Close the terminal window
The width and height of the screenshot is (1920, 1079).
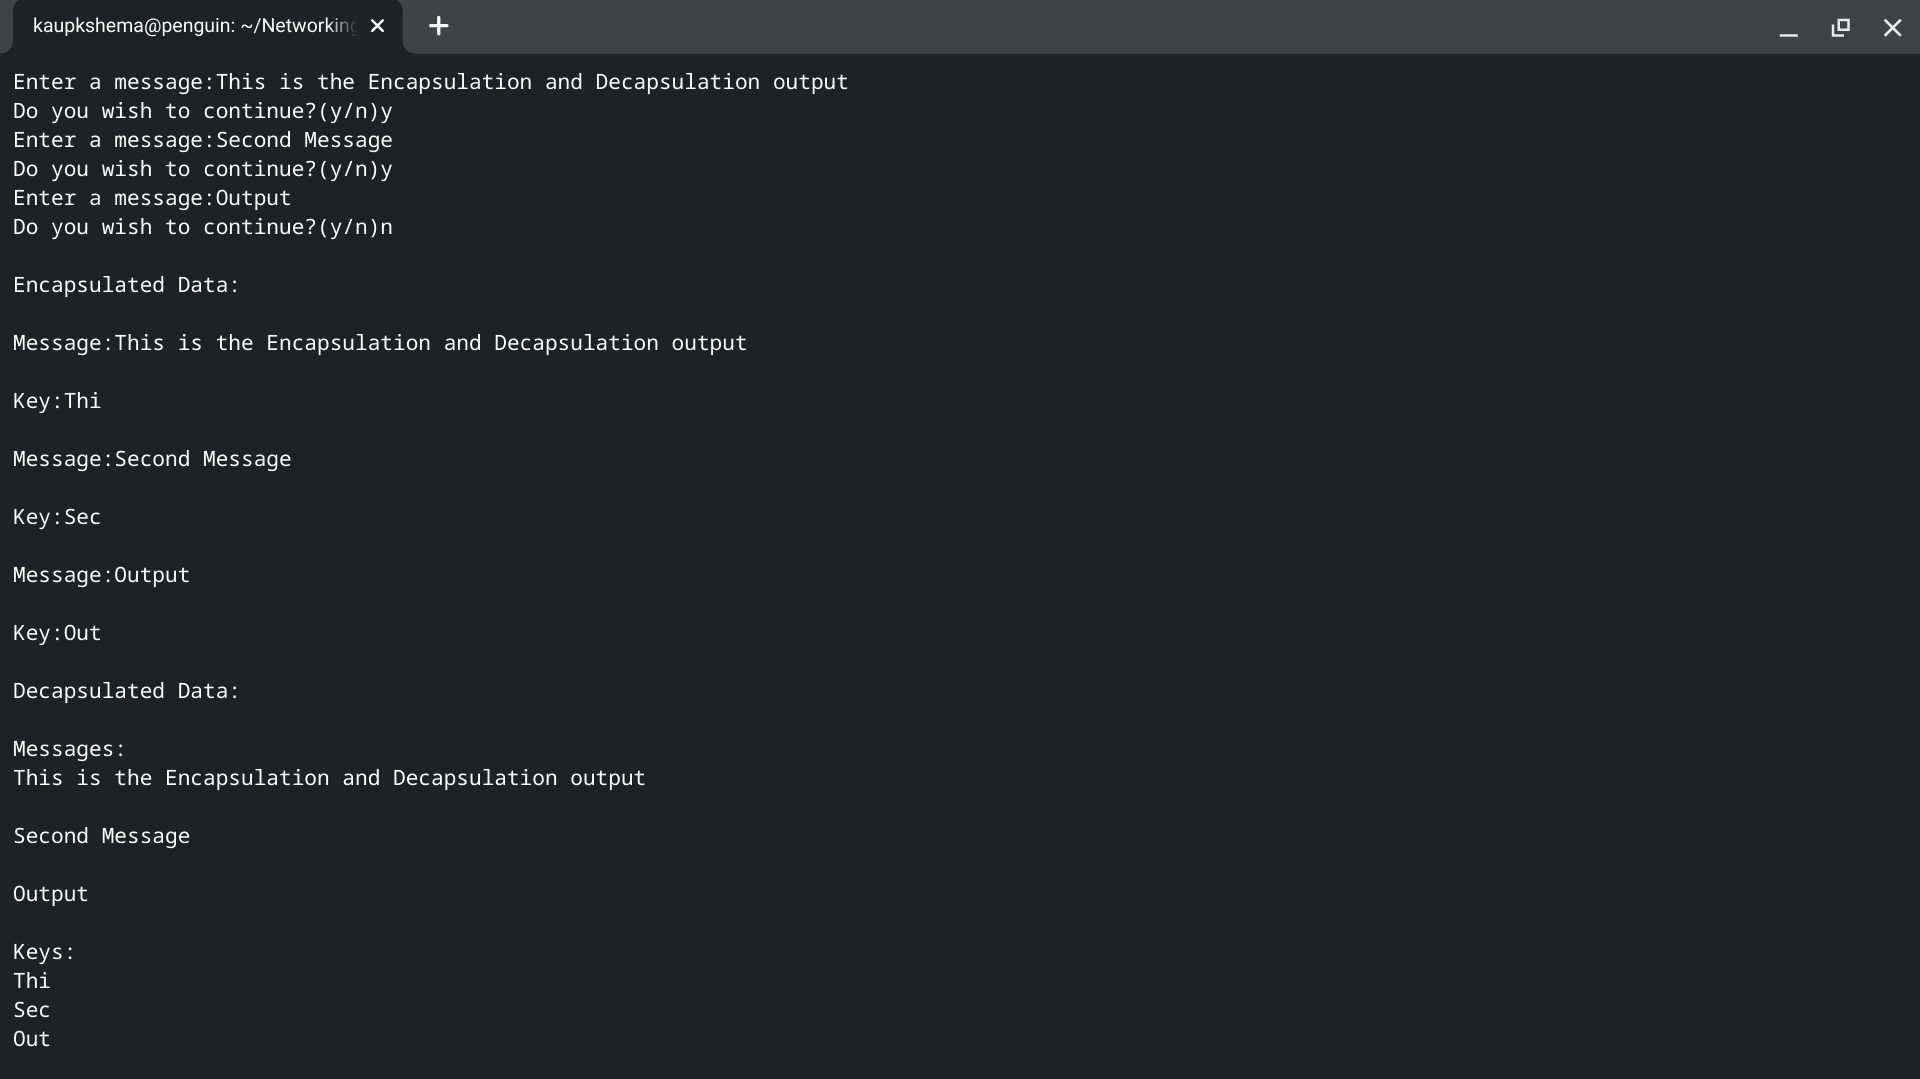(x=1892, y=28)
